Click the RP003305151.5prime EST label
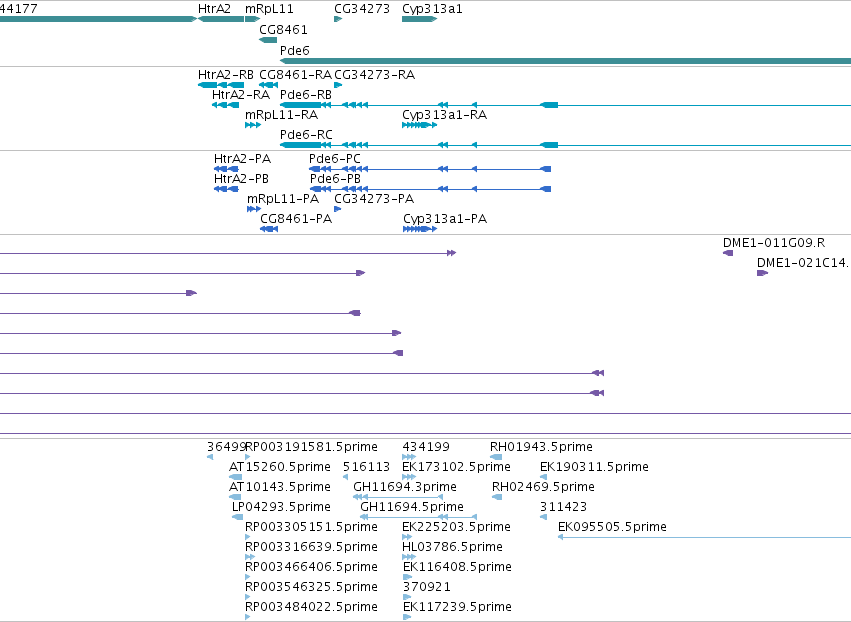The image size is (851, 622). [312, 527]
